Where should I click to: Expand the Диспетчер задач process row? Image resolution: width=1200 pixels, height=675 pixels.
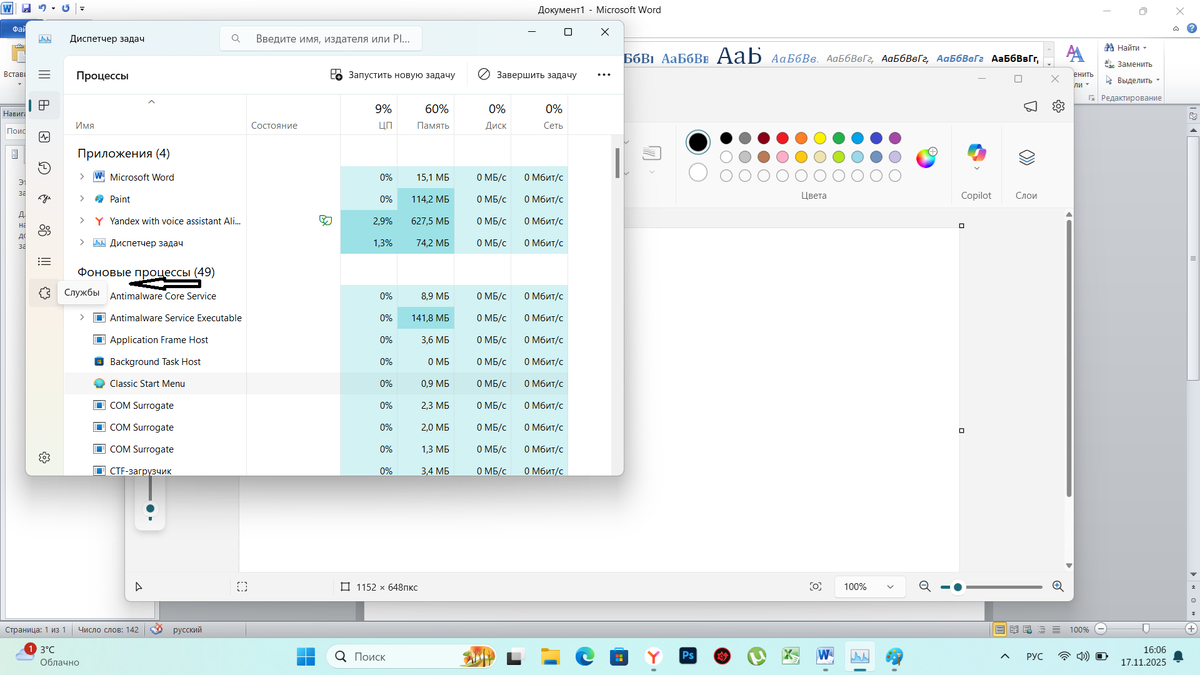tap(82, 243)
